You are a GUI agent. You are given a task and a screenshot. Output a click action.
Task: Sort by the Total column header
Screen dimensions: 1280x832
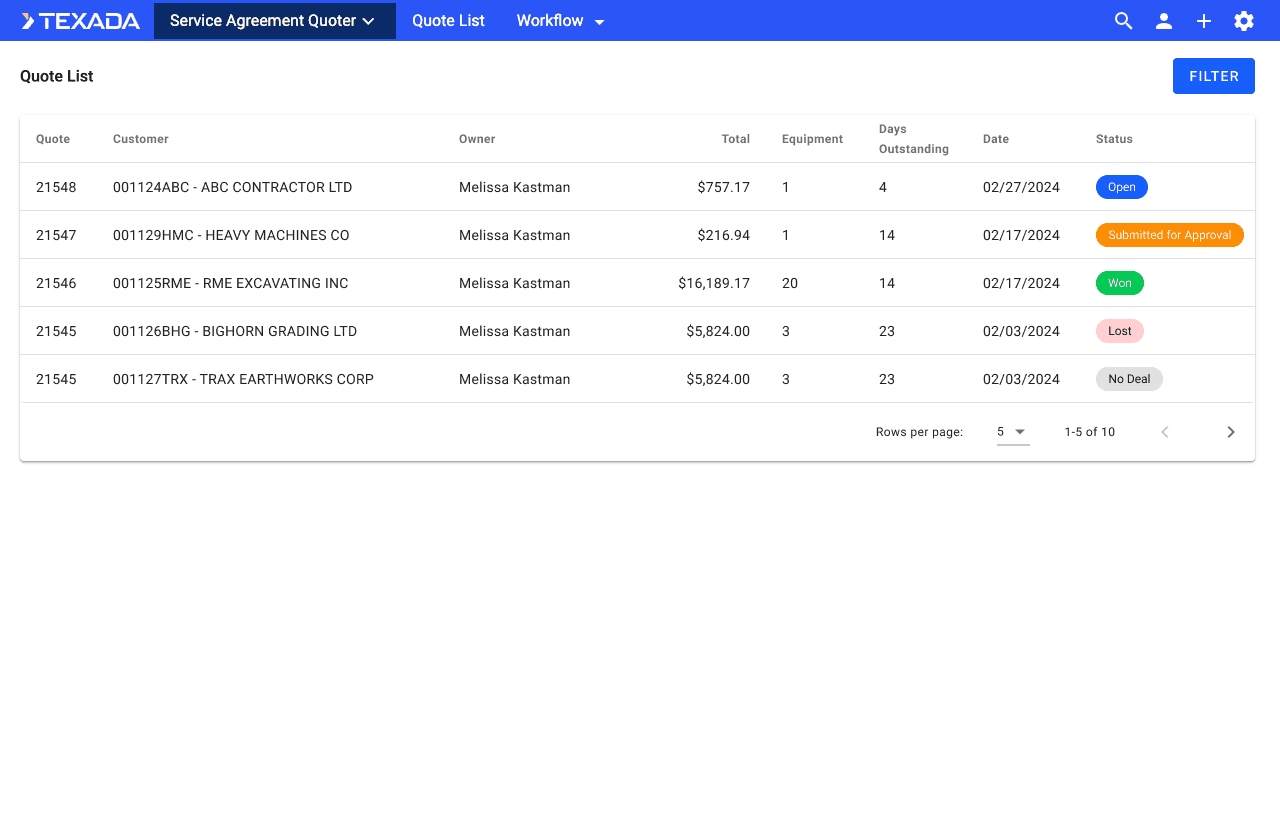[736, 139]
